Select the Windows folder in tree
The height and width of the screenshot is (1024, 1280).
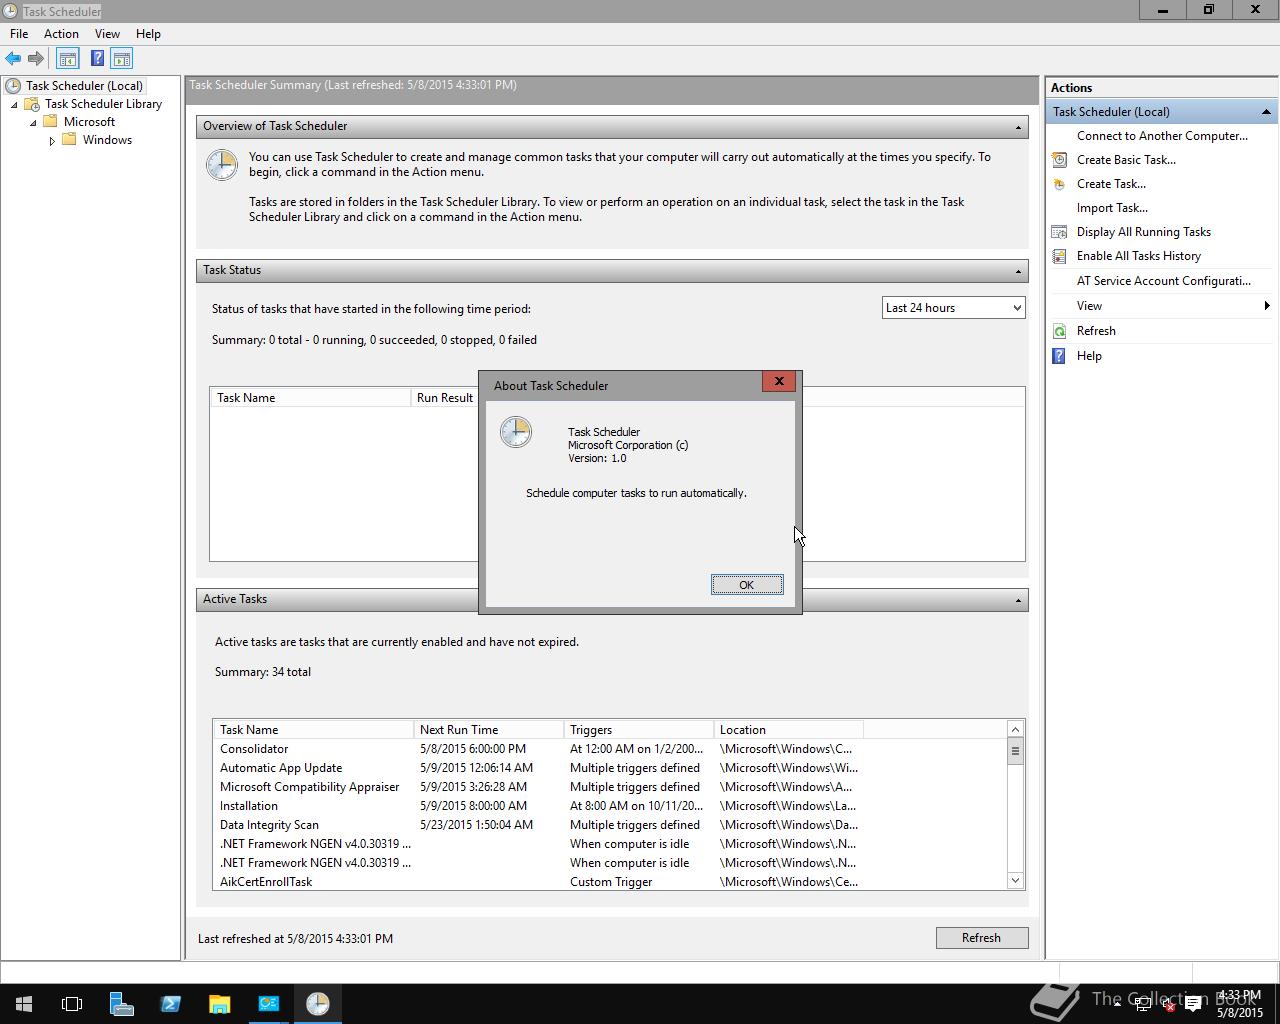[x=107, y=140]
